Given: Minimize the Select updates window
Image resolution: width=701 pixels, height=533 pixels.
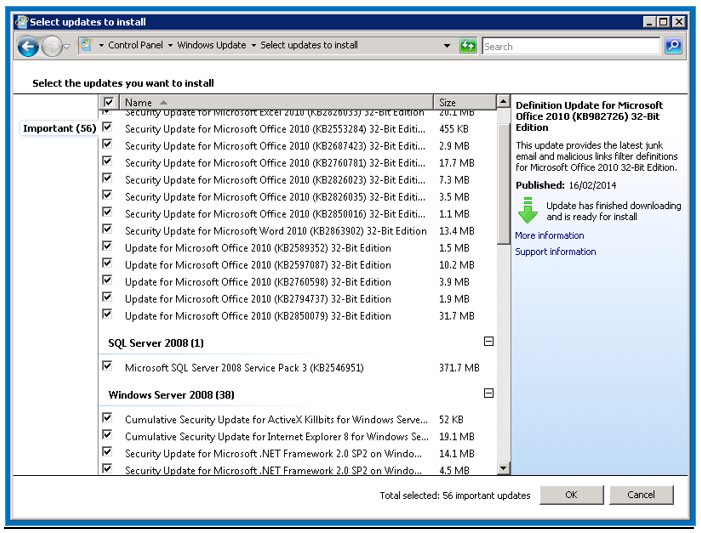Looking at the screenshot, I should [x=650, y=21].
